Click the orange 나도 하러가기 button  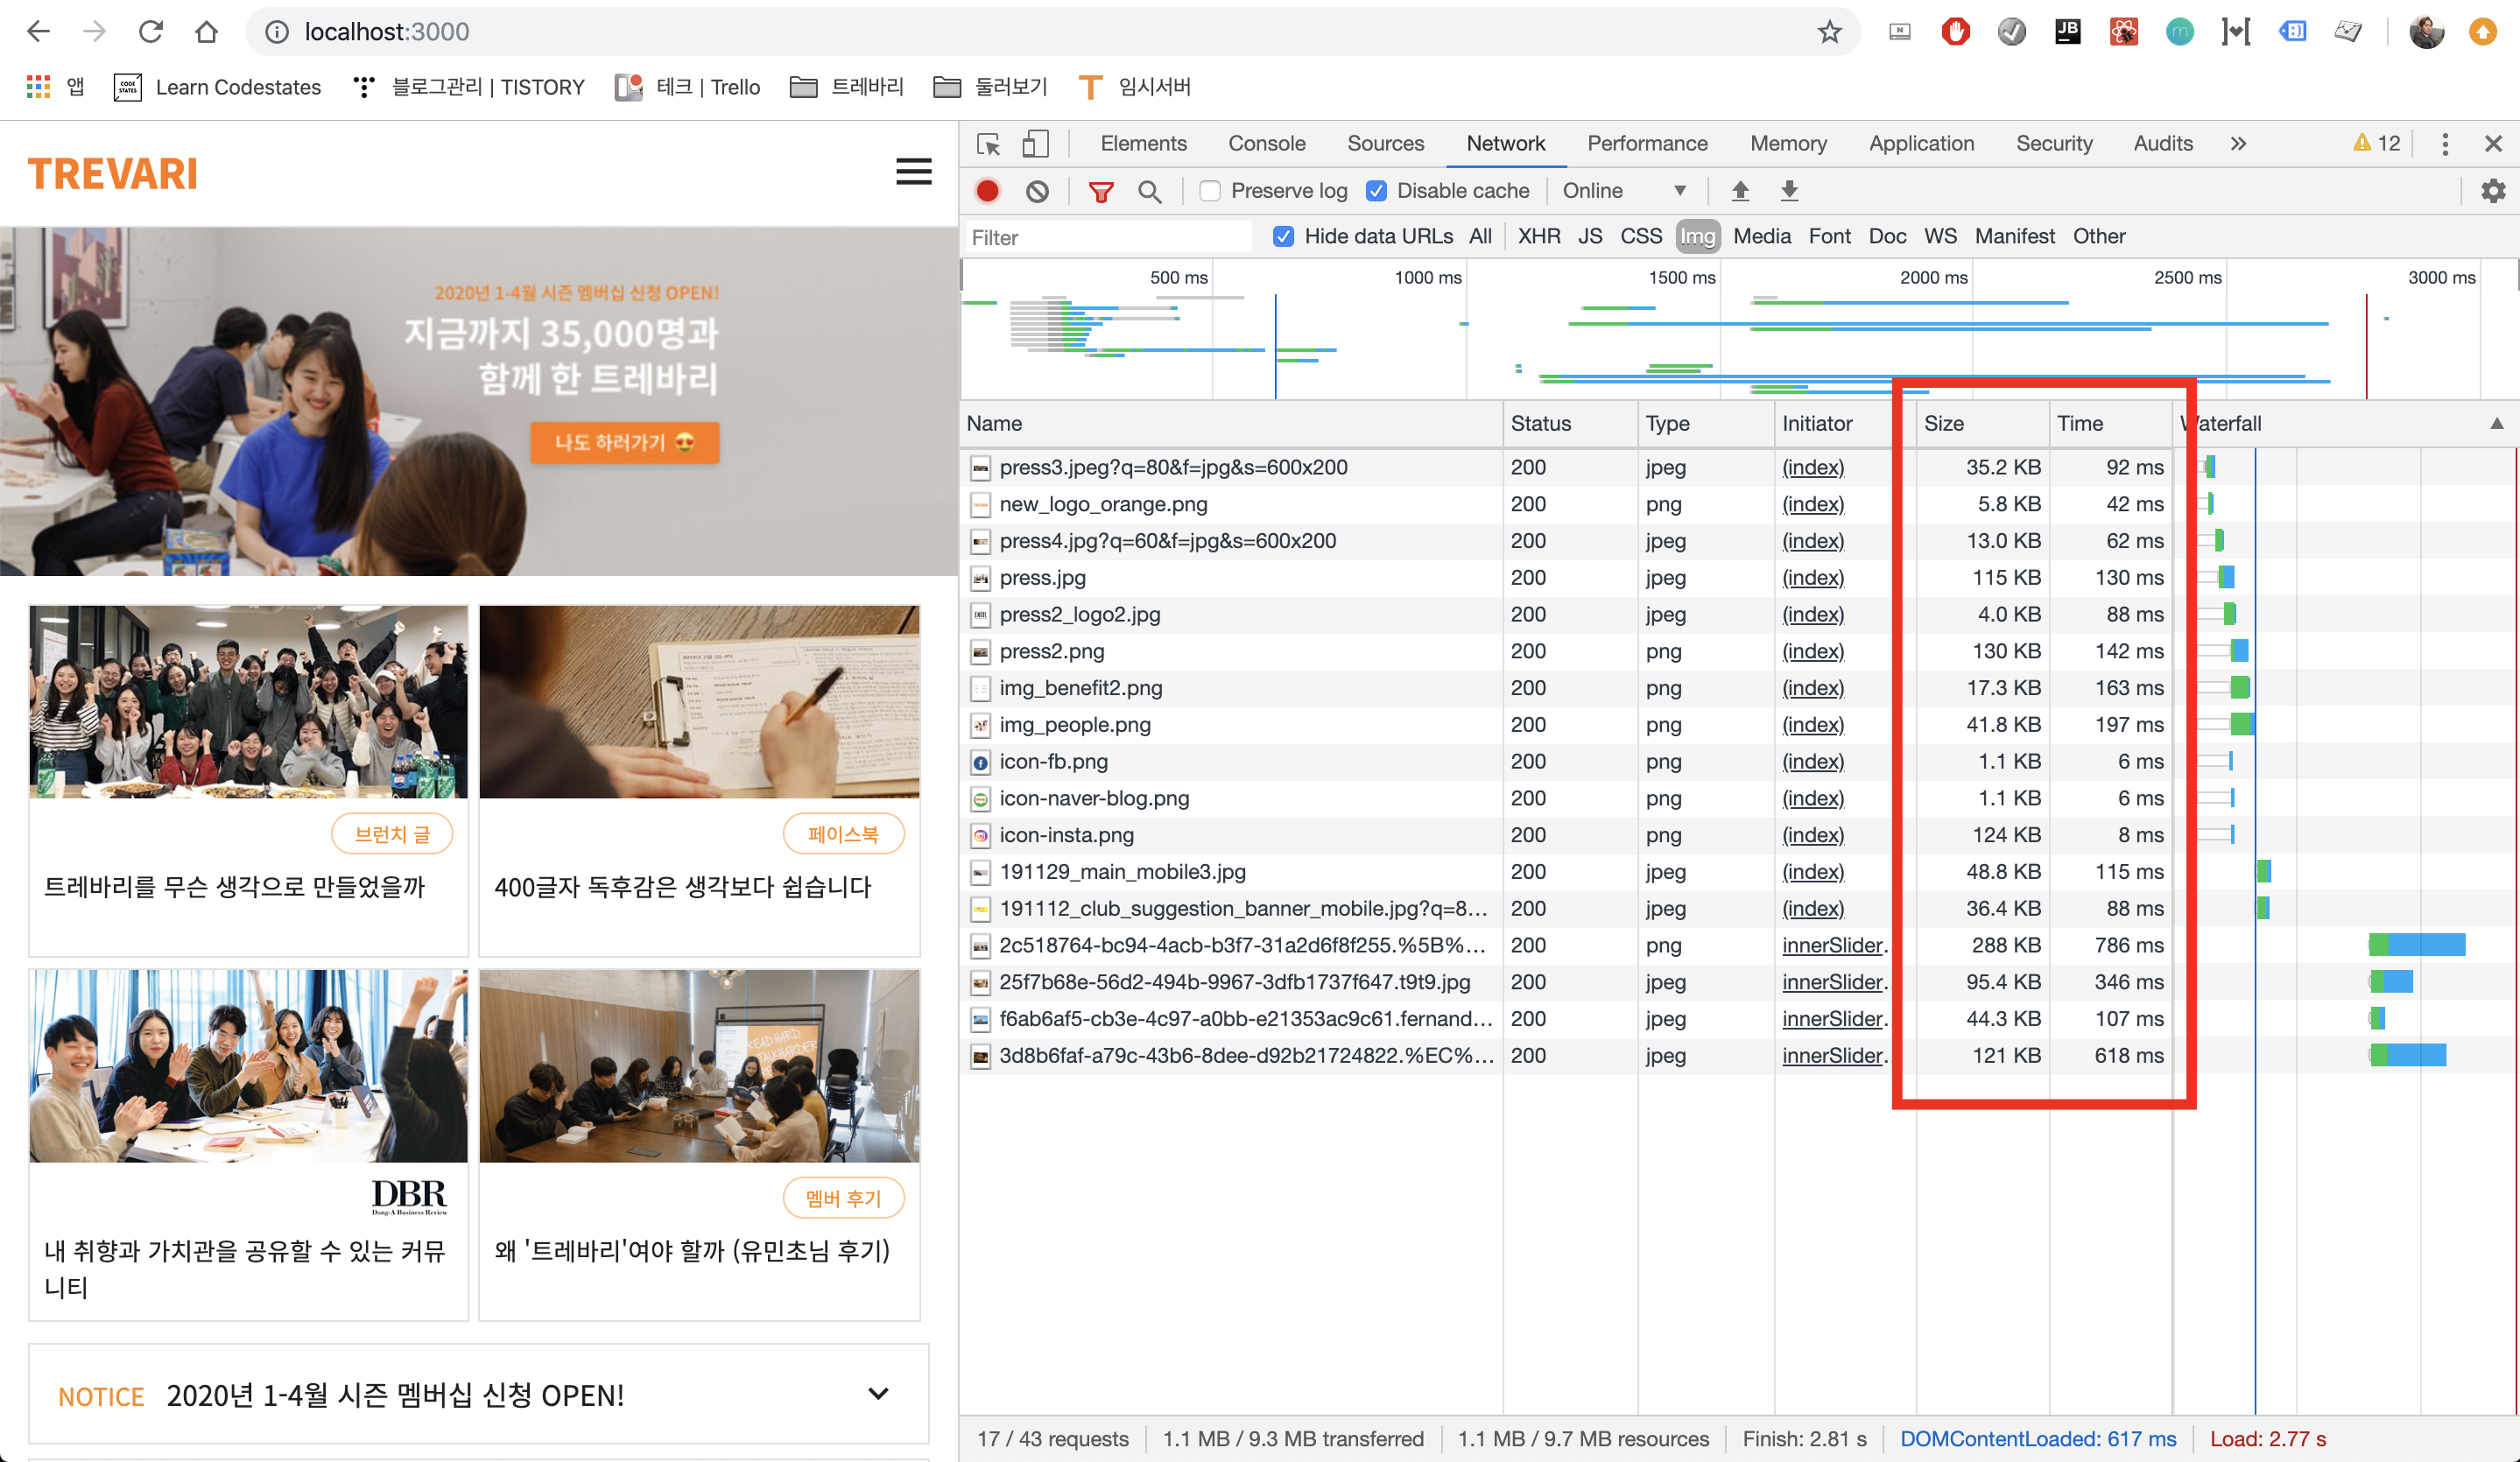coord(624,442)
